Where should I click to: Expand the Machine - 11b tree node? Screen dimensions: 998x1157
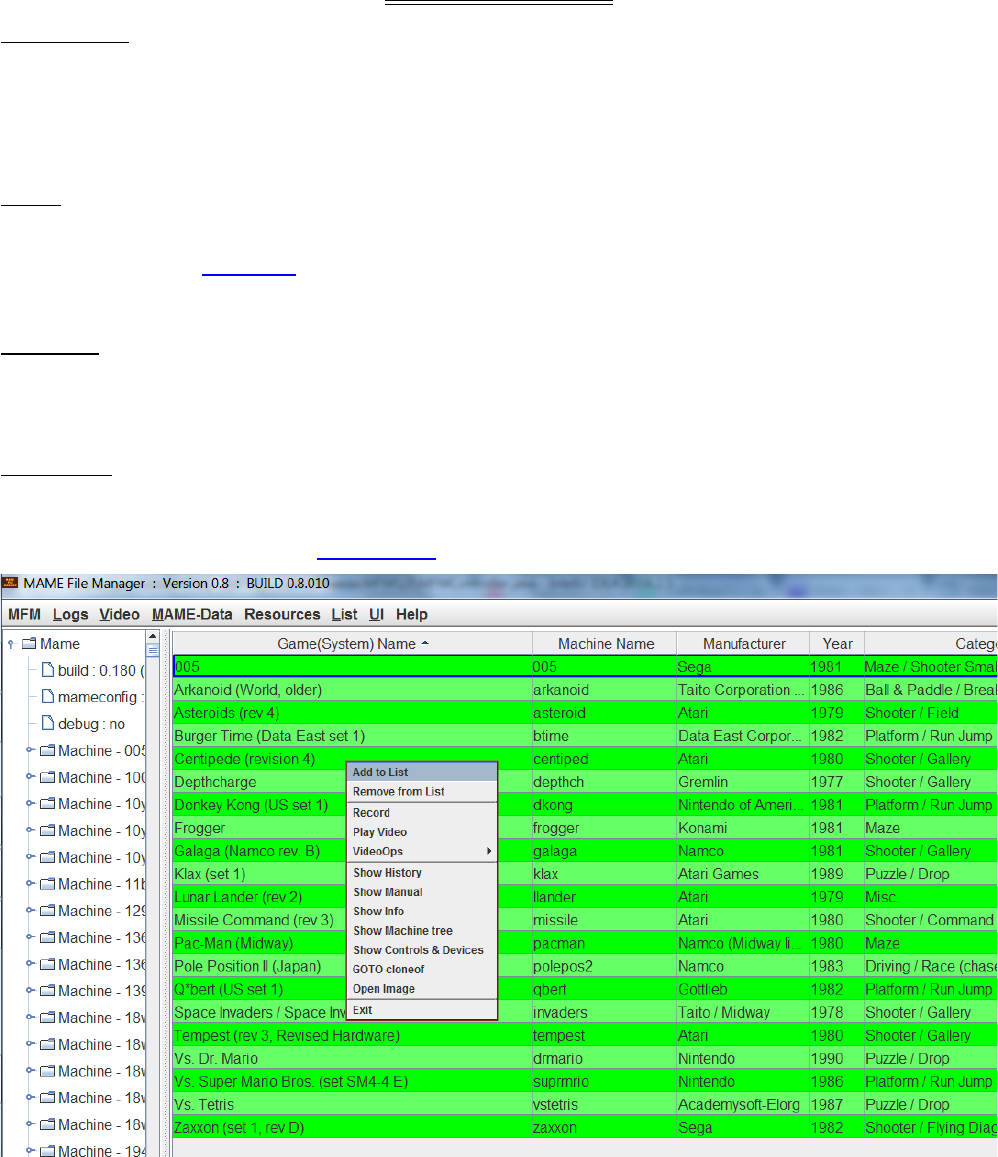[x=30, y=883]
